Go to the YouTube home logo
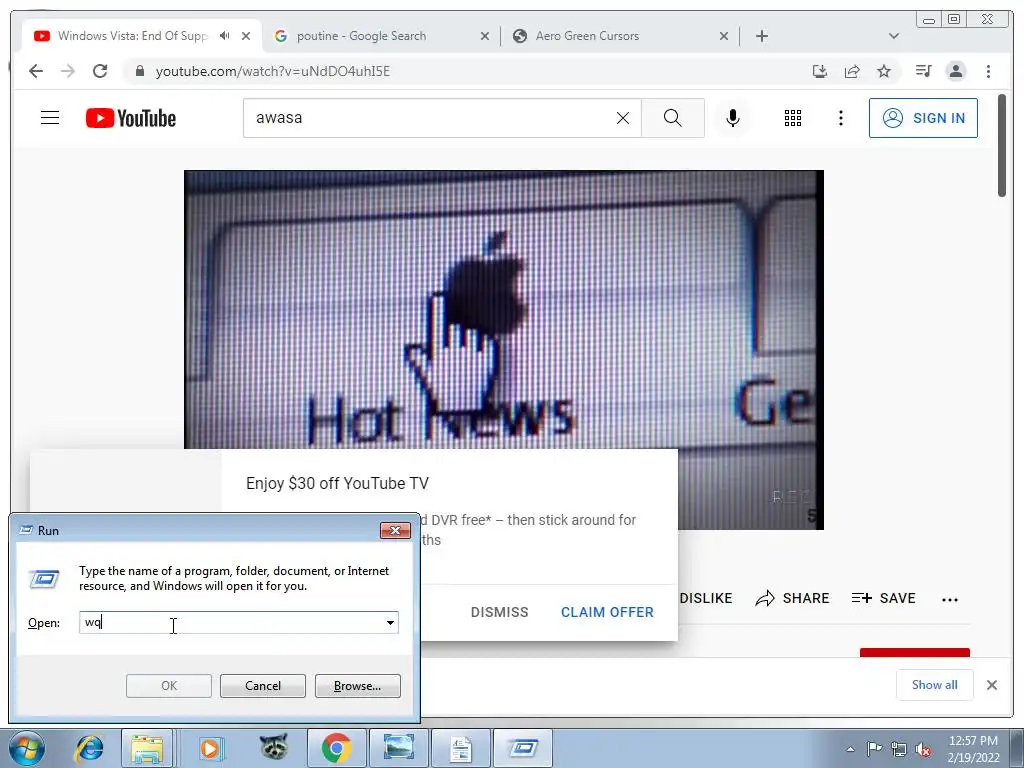Viewport: 1024px width, 768px height. click(131, 118)
